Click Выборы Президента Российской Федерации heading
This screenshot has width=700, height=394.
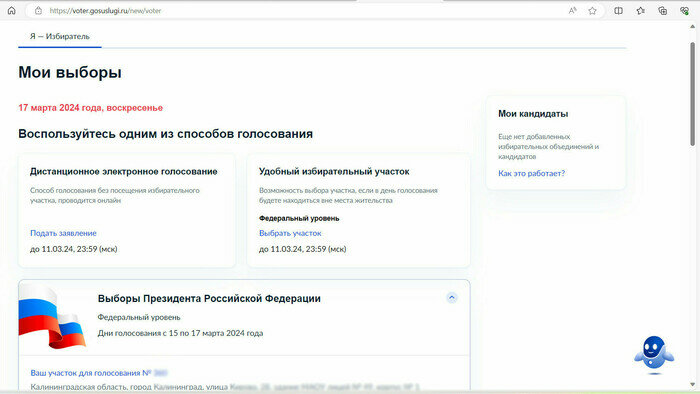[209, 299]
